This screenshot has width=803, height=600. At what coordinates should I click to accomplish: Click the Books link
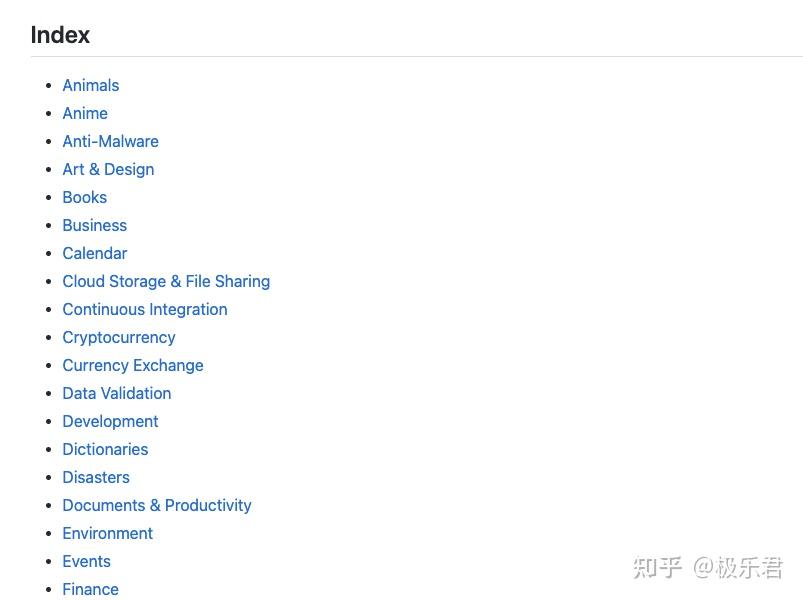[x=84, y=197]
